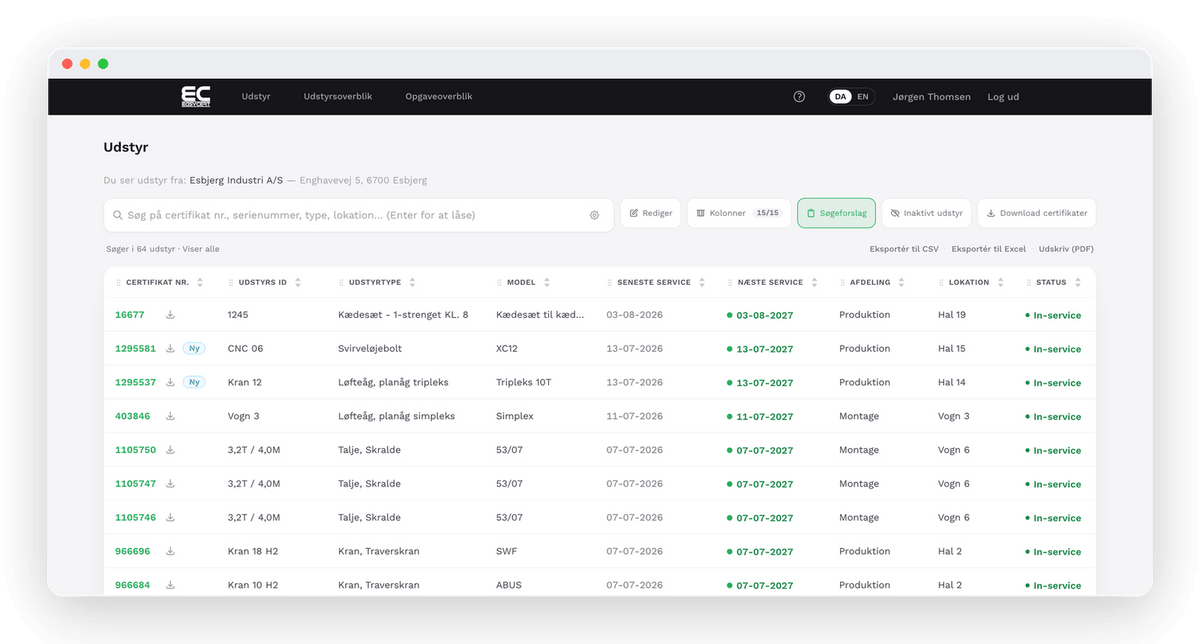Open the help question mark icon
The width and height of the screenshot is (1200, 644).
click(x=799, y=97)
